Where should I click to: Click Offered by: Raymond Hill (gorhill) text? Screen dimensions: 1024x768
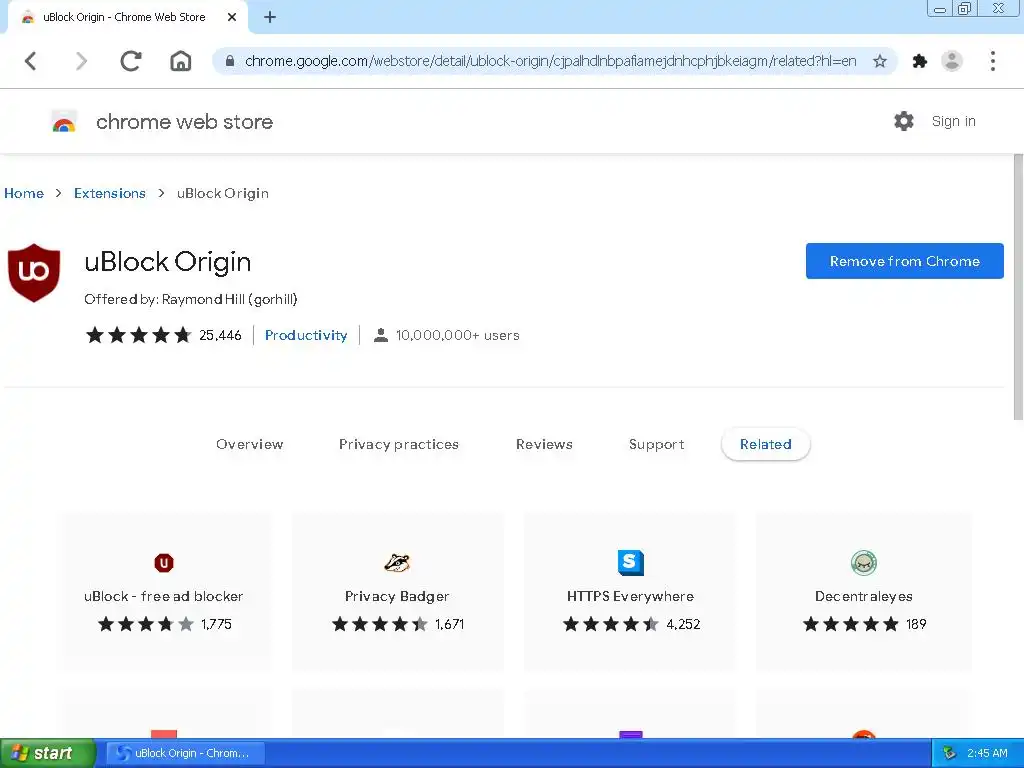(191, 299)
